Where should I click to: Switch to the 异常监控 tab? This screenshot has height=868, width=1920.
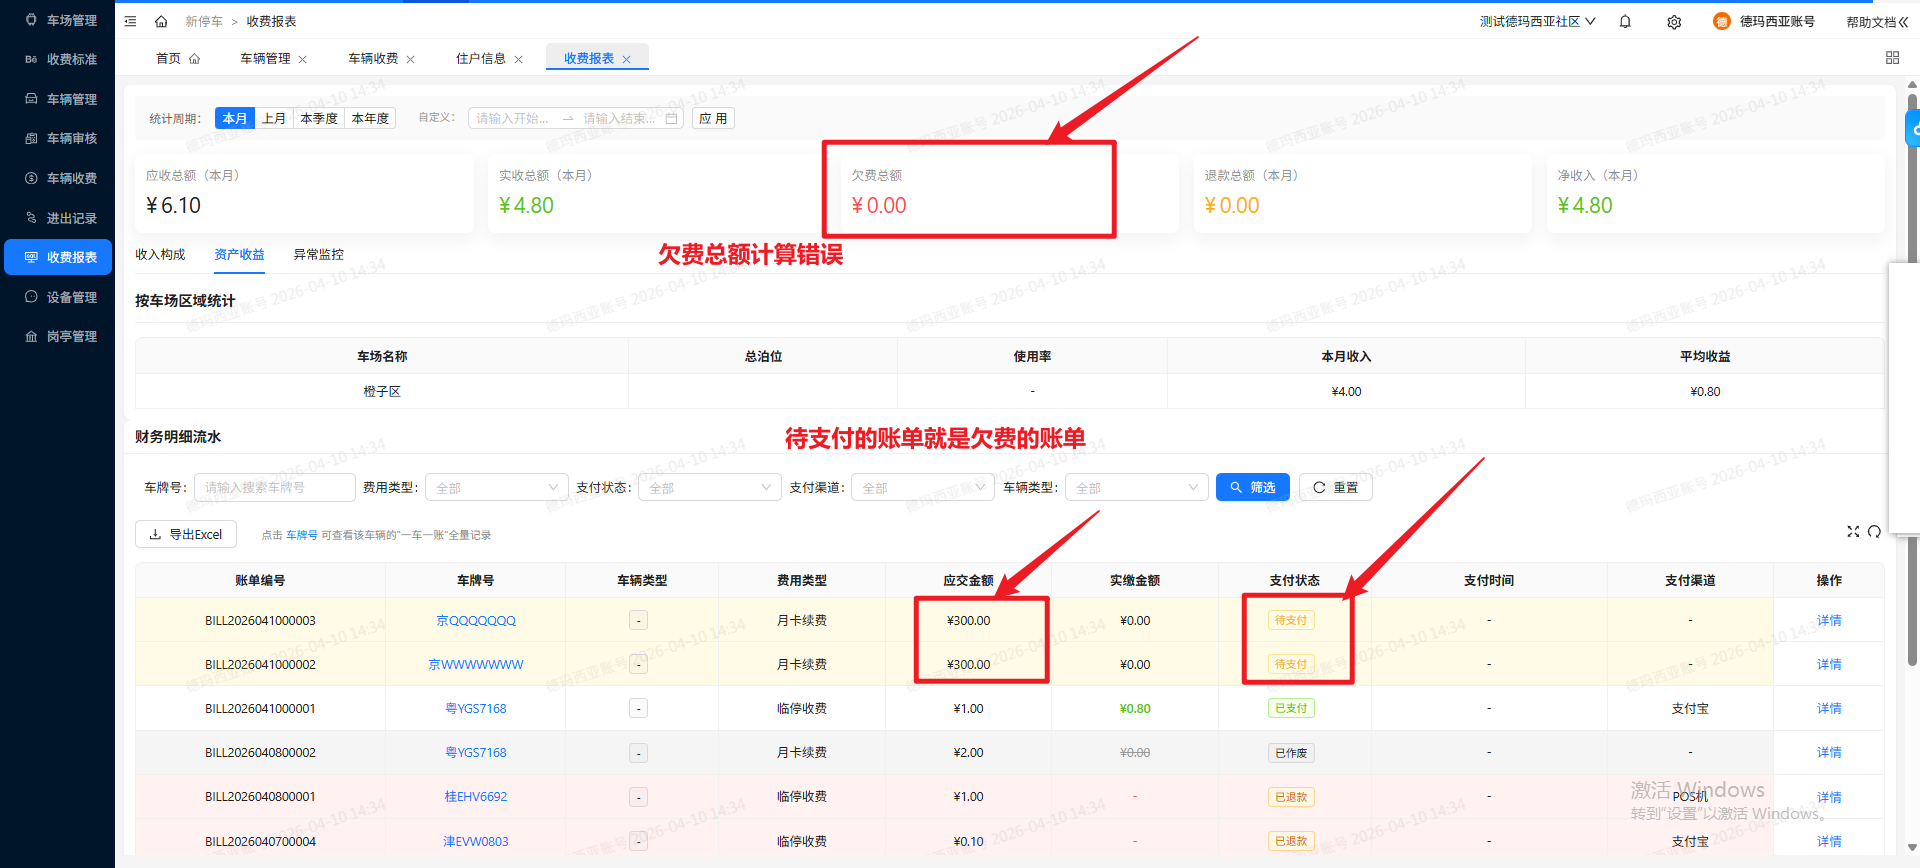(x=318, y=254)
